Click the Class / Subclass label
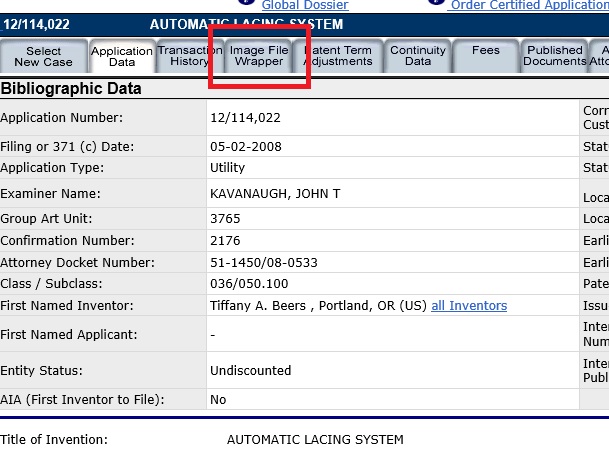Screen dimensions: 609x459 tap(51, 284)
